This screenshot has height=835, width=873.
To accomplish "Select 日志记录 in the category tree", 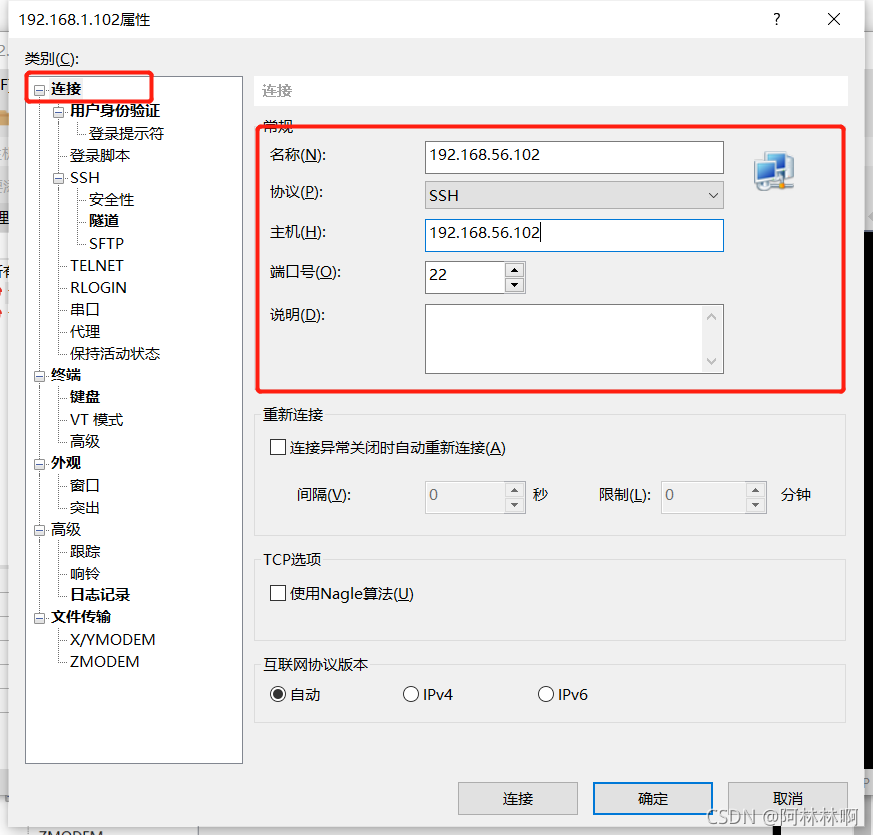I will pyautogui.click(x=100, y=595).
